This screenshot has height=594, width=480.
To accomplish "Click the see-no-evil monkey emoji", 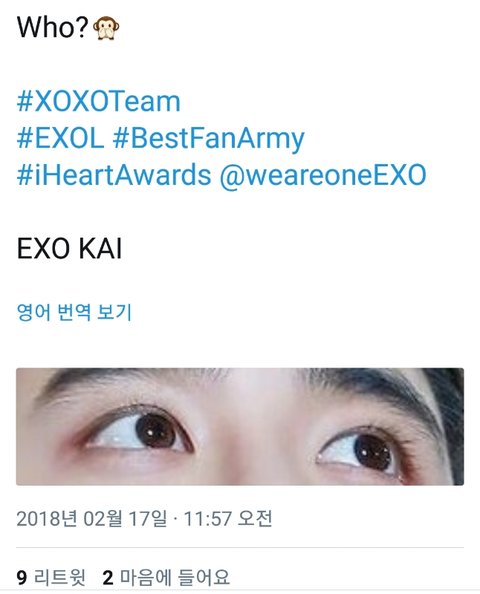I will pyautogui.click(x=106, y=28).
